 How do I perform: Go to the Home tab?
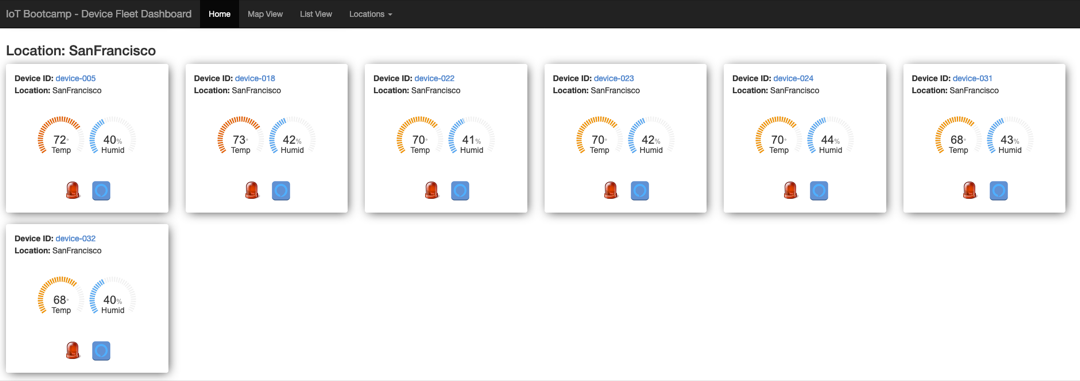(x=220, y=14)
